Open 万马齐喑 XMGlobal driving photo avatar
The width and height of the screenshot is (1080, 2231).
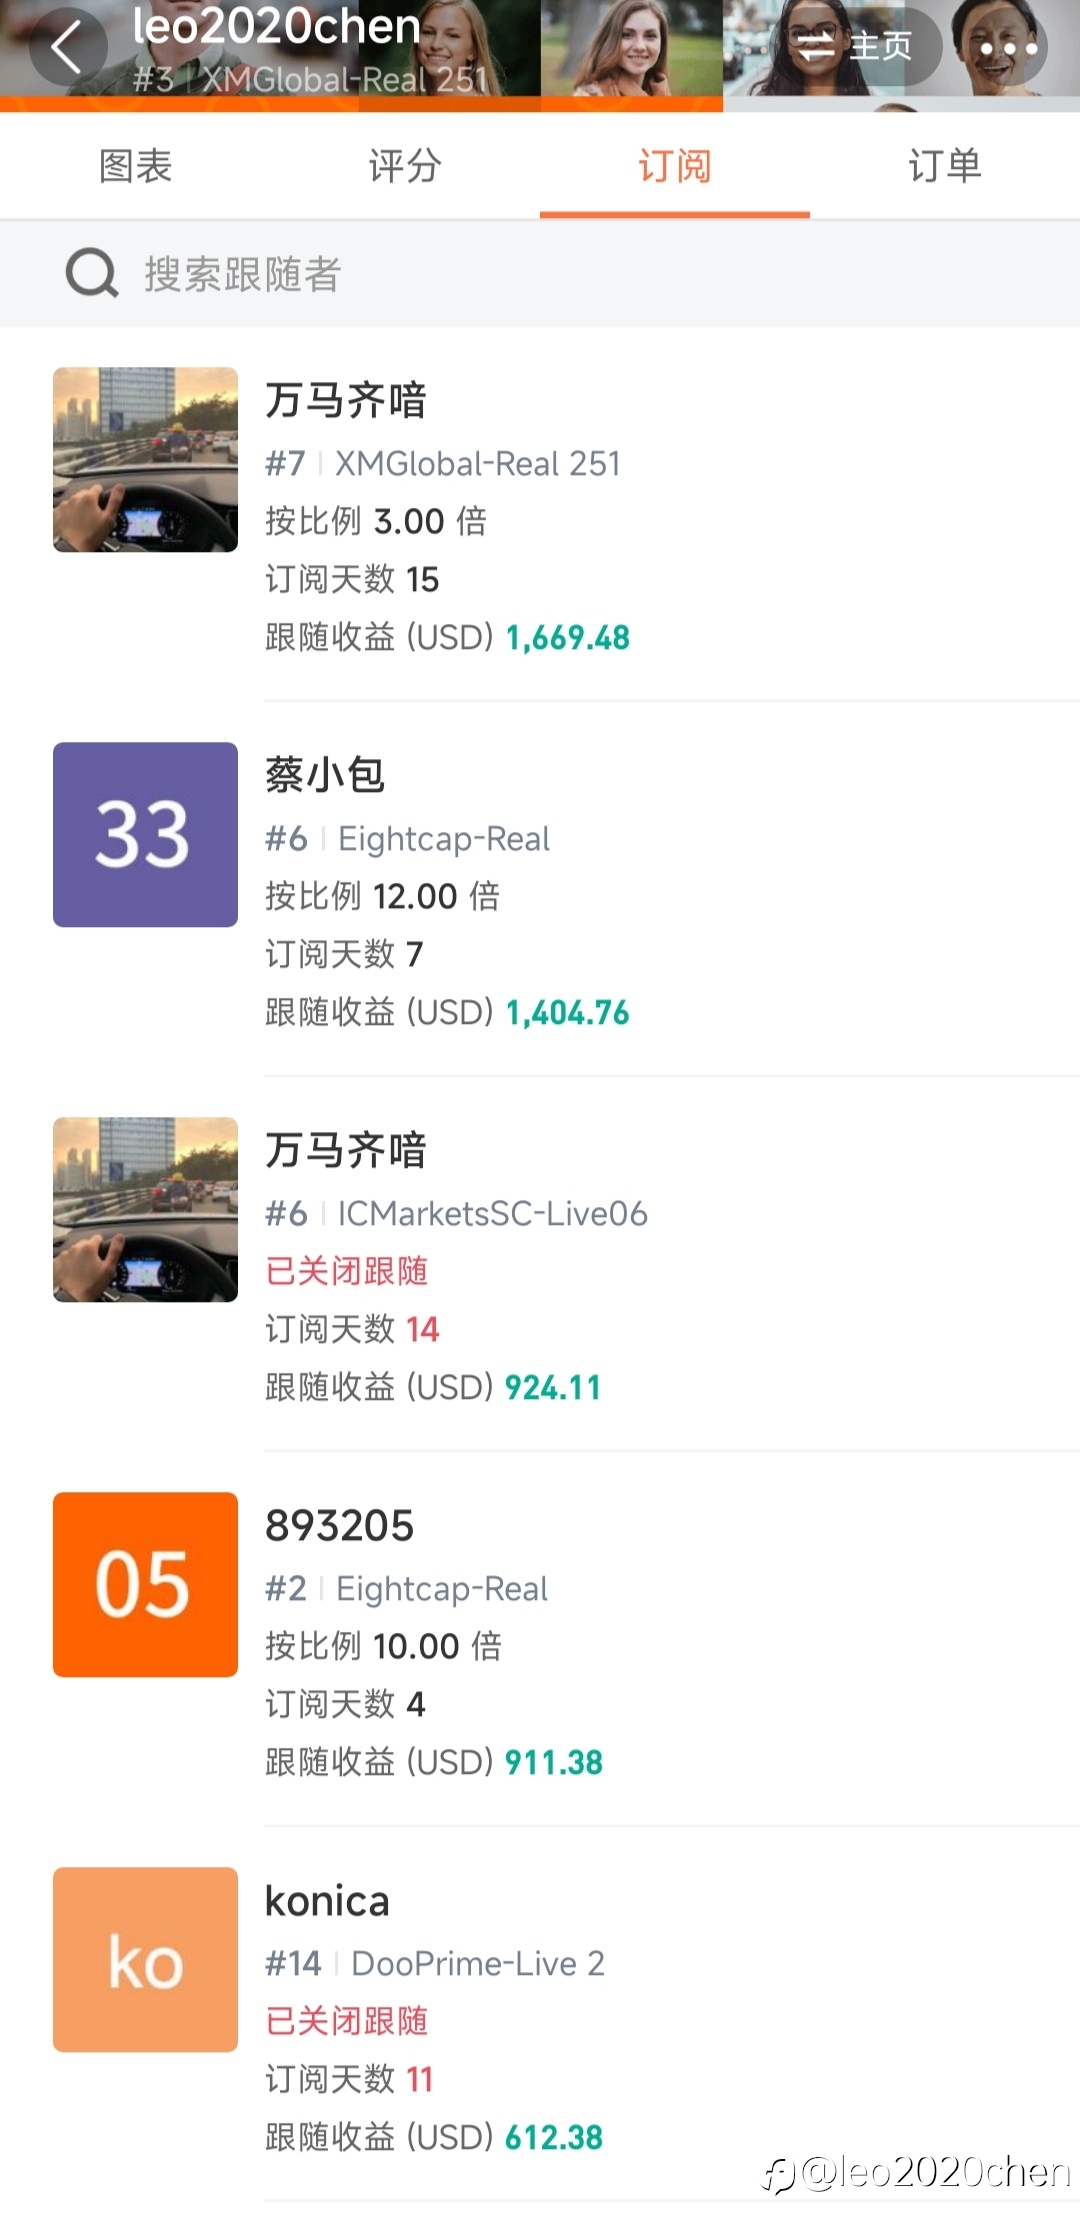click(145, 459)
